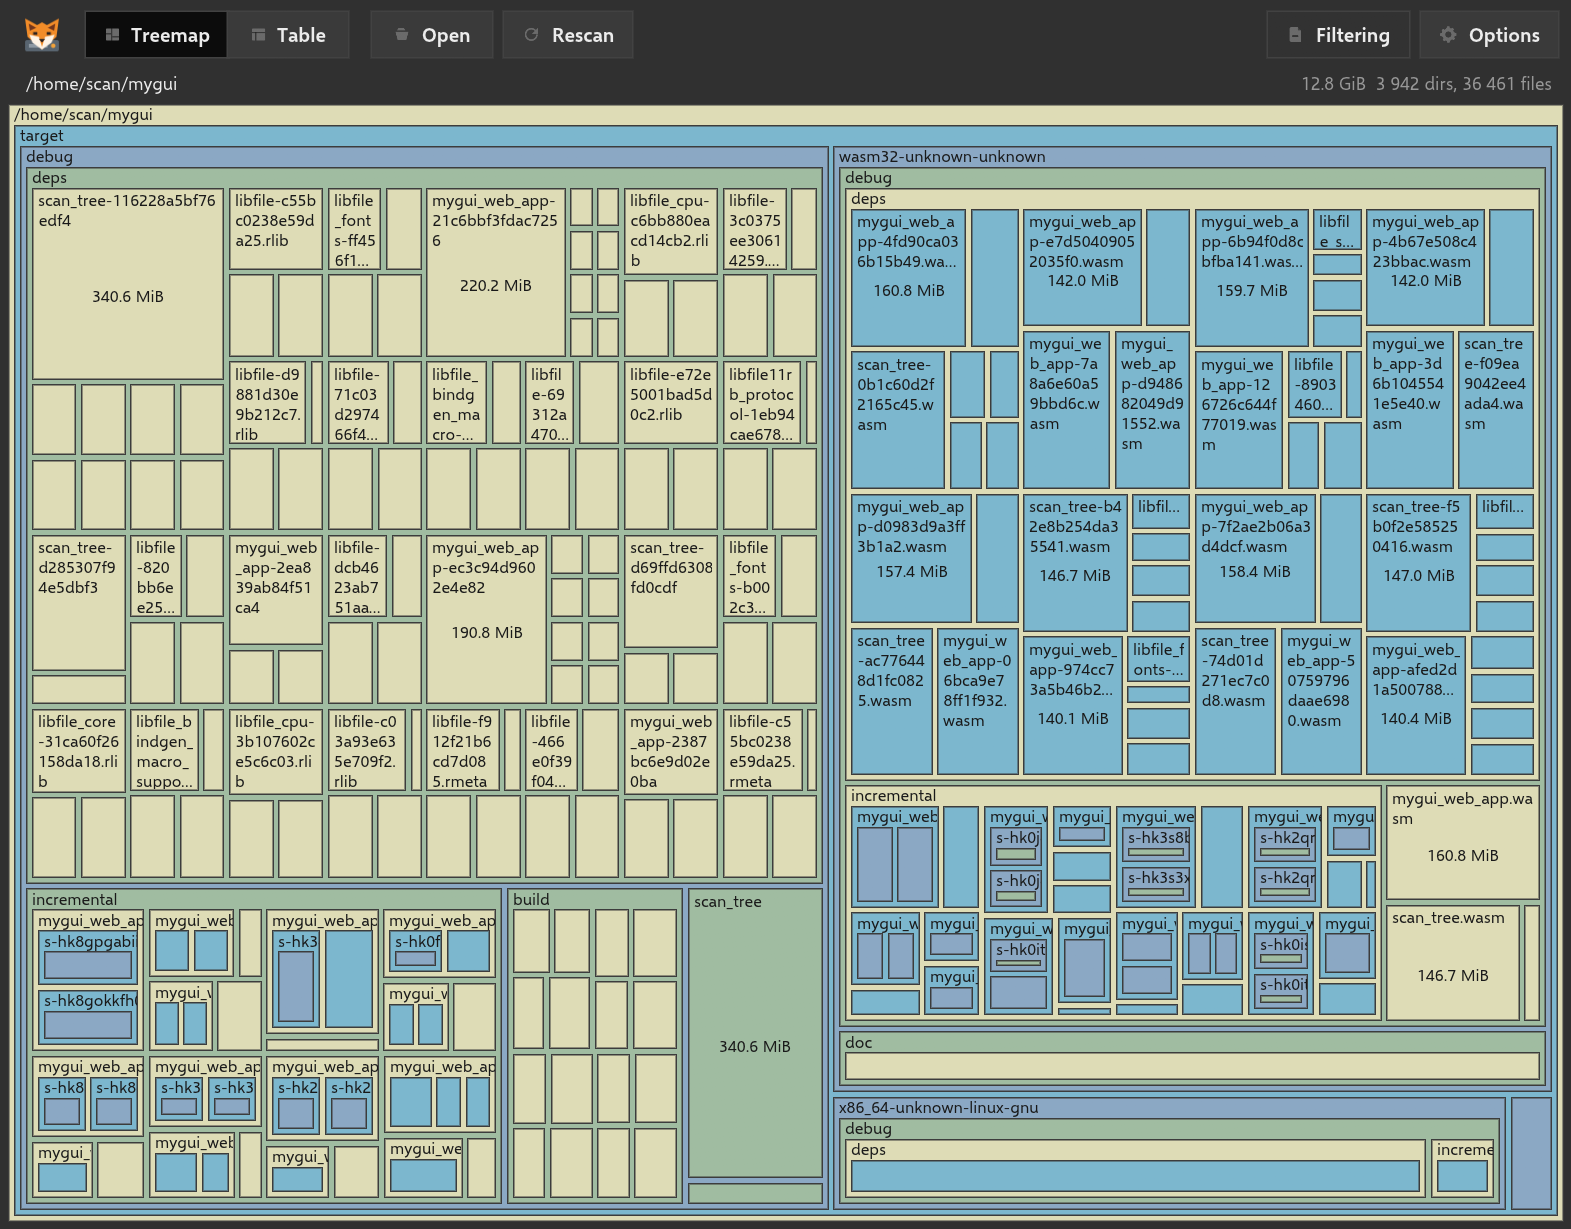Select the mygui_web_app-974cc7 140.1 MiB block
The image size is (1571, 1229).
1073,705
